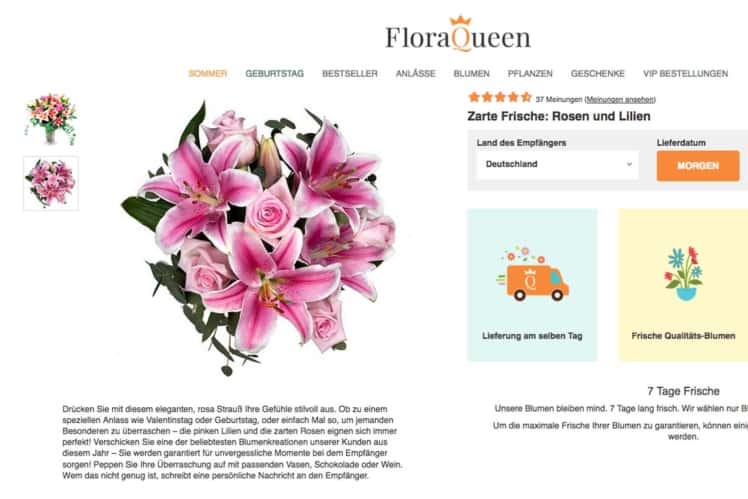Open the BLUMEN menu
The height and width of the screenshot is (499, 748).
click(471, 73)
